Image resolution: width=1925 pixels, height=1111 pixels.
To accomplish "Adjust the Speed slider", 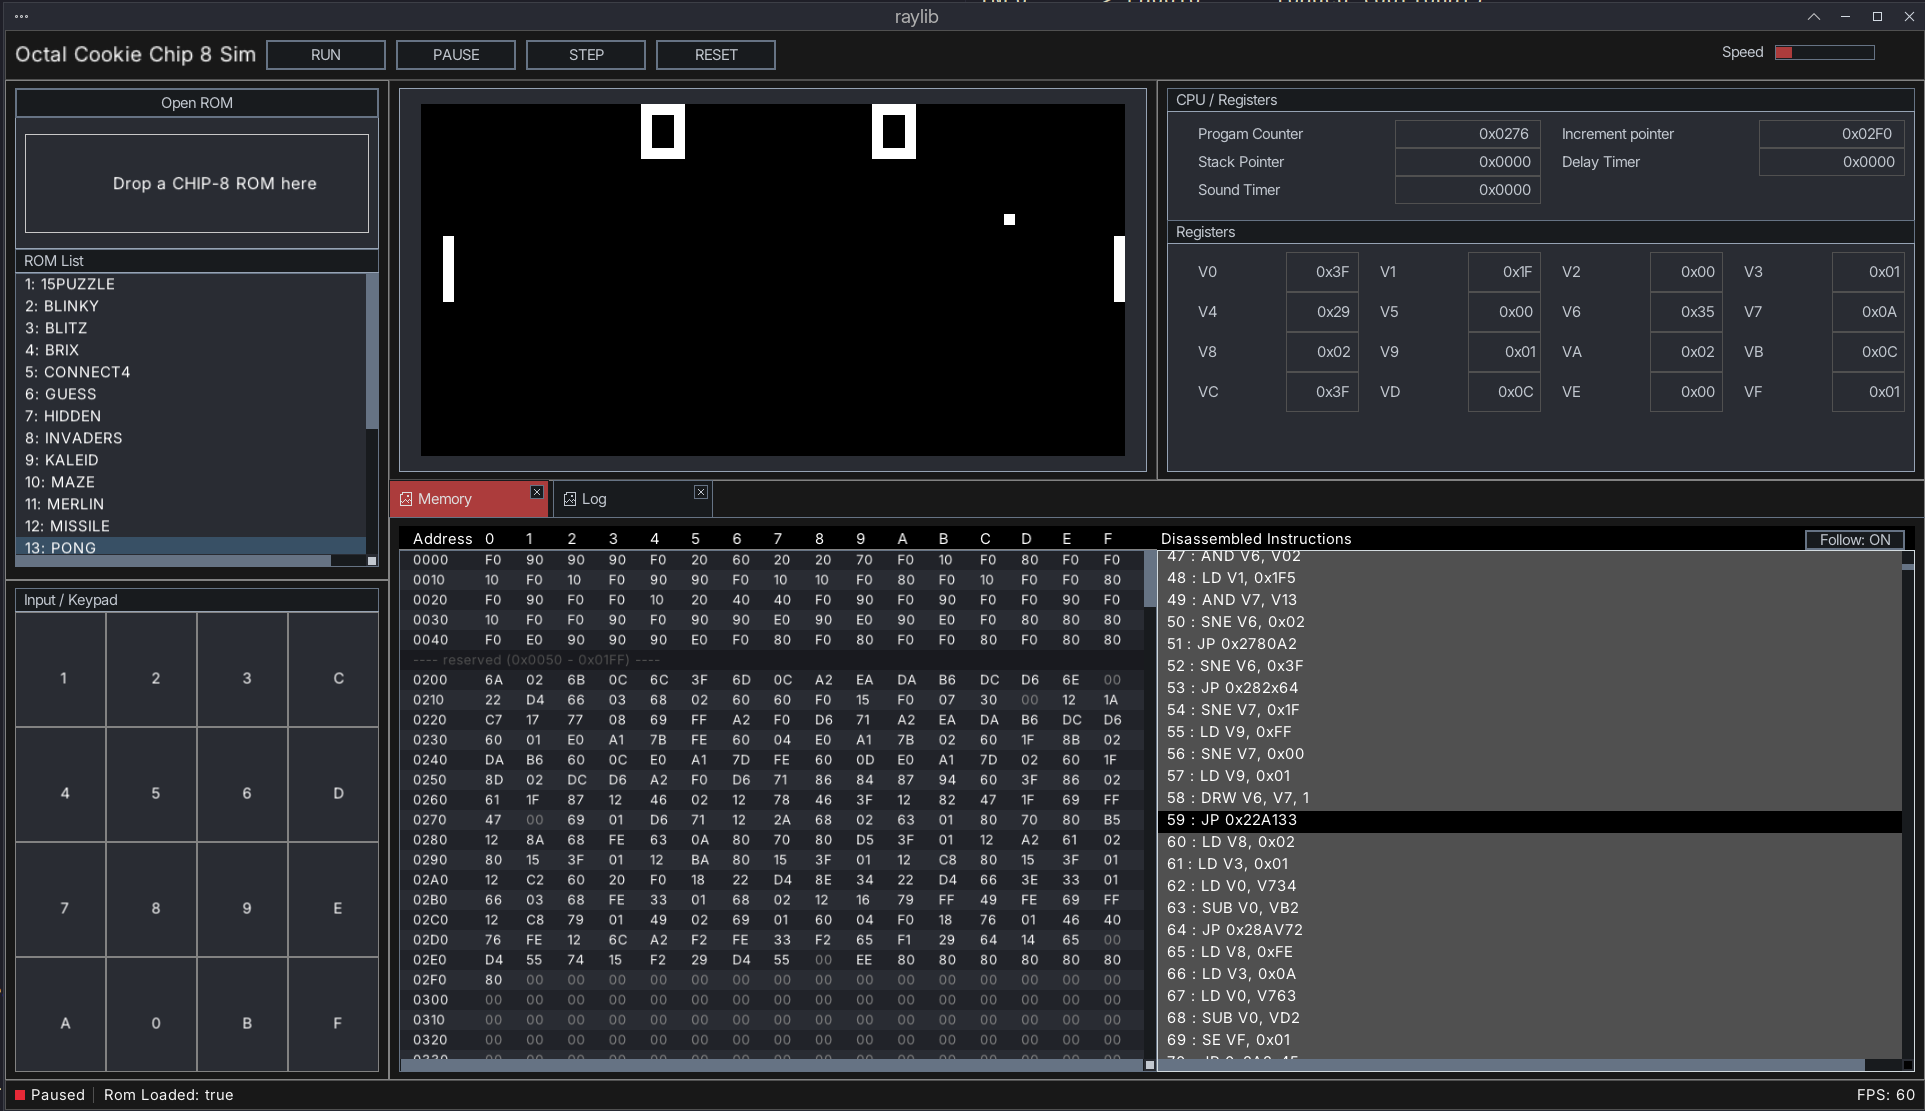I will [1824, 53].
